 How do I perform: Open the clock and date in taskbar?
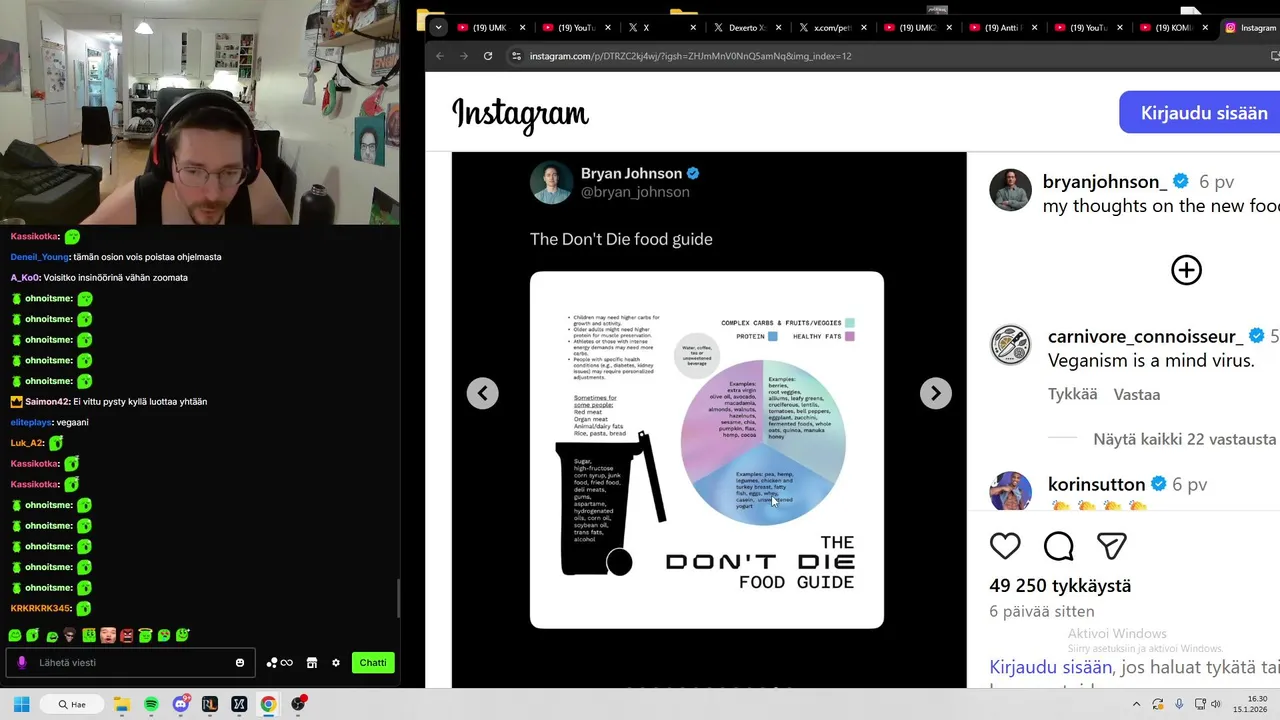[x=1250, y=704]
